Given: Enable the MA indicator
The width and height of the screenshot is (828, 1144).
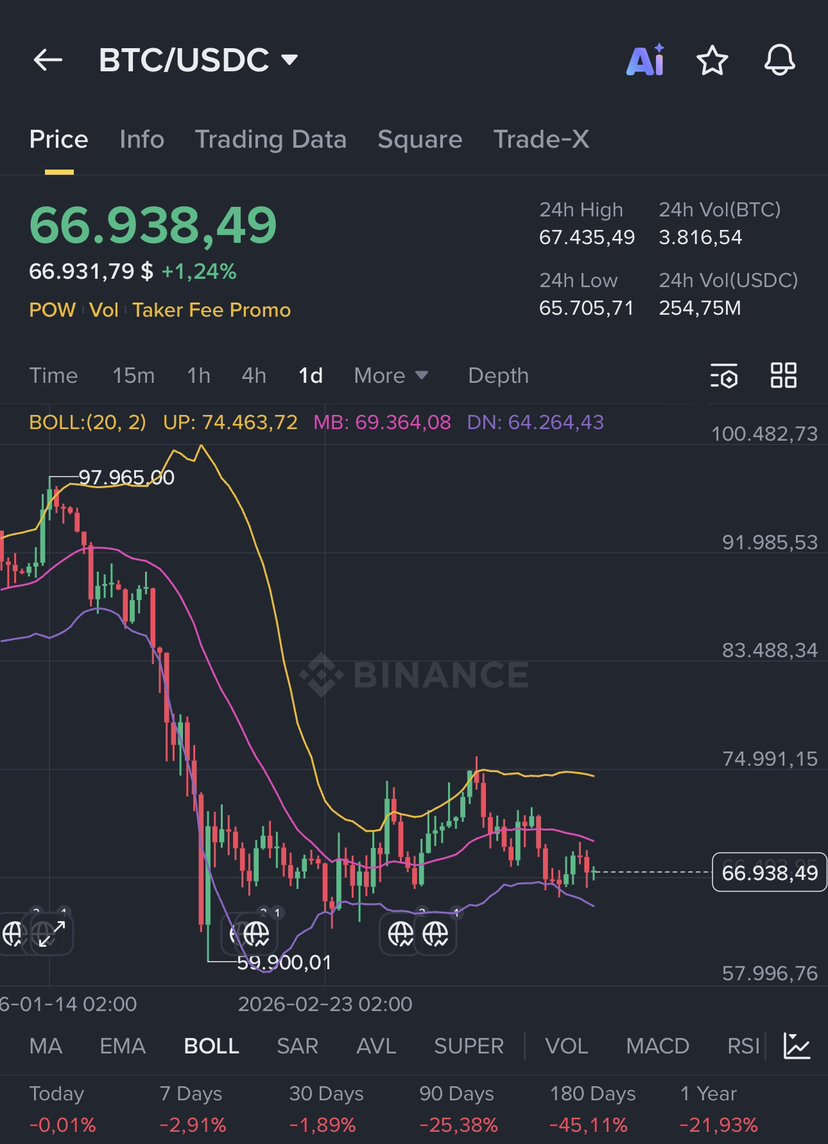Looking at the screenshot, I should 45,1046.
